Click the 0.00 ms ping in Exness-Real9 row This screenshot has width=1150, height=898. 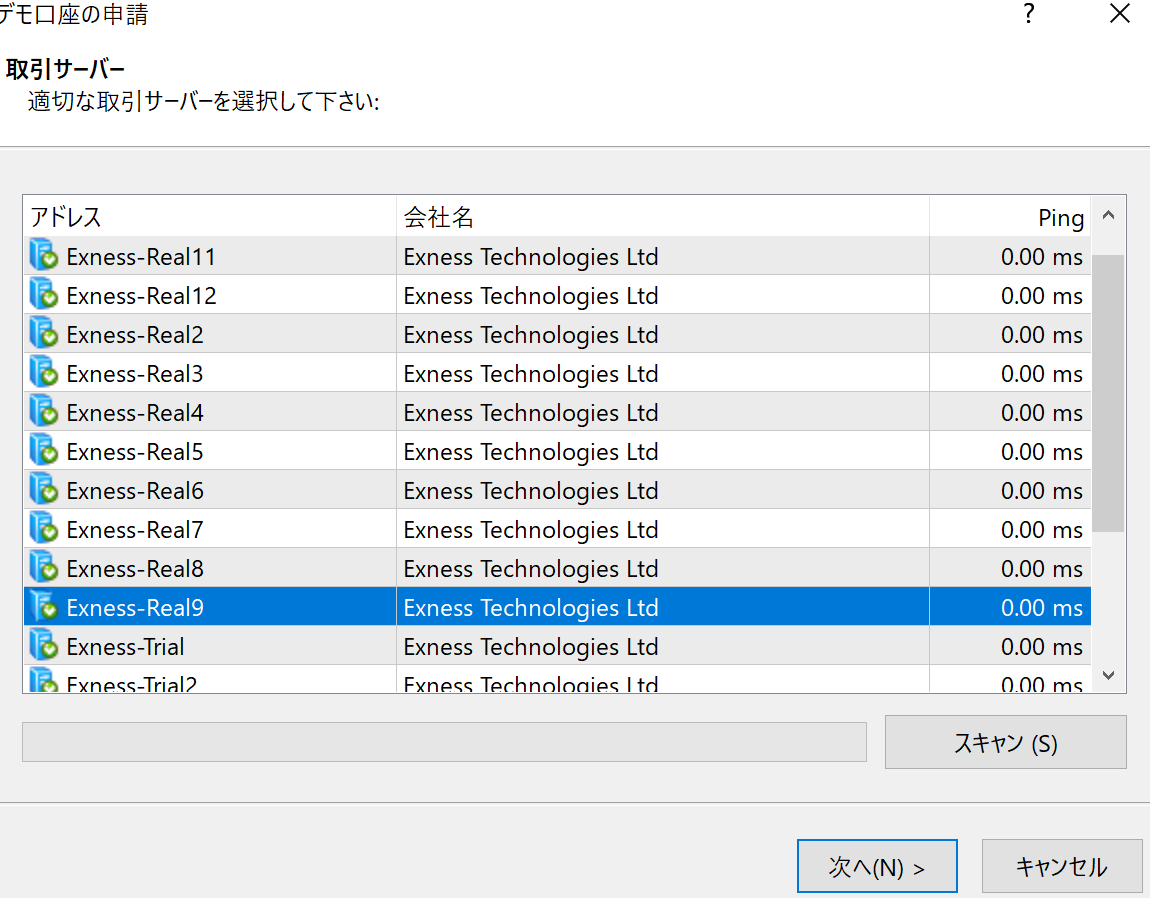pyautogui.click(x=1041, y=607)
